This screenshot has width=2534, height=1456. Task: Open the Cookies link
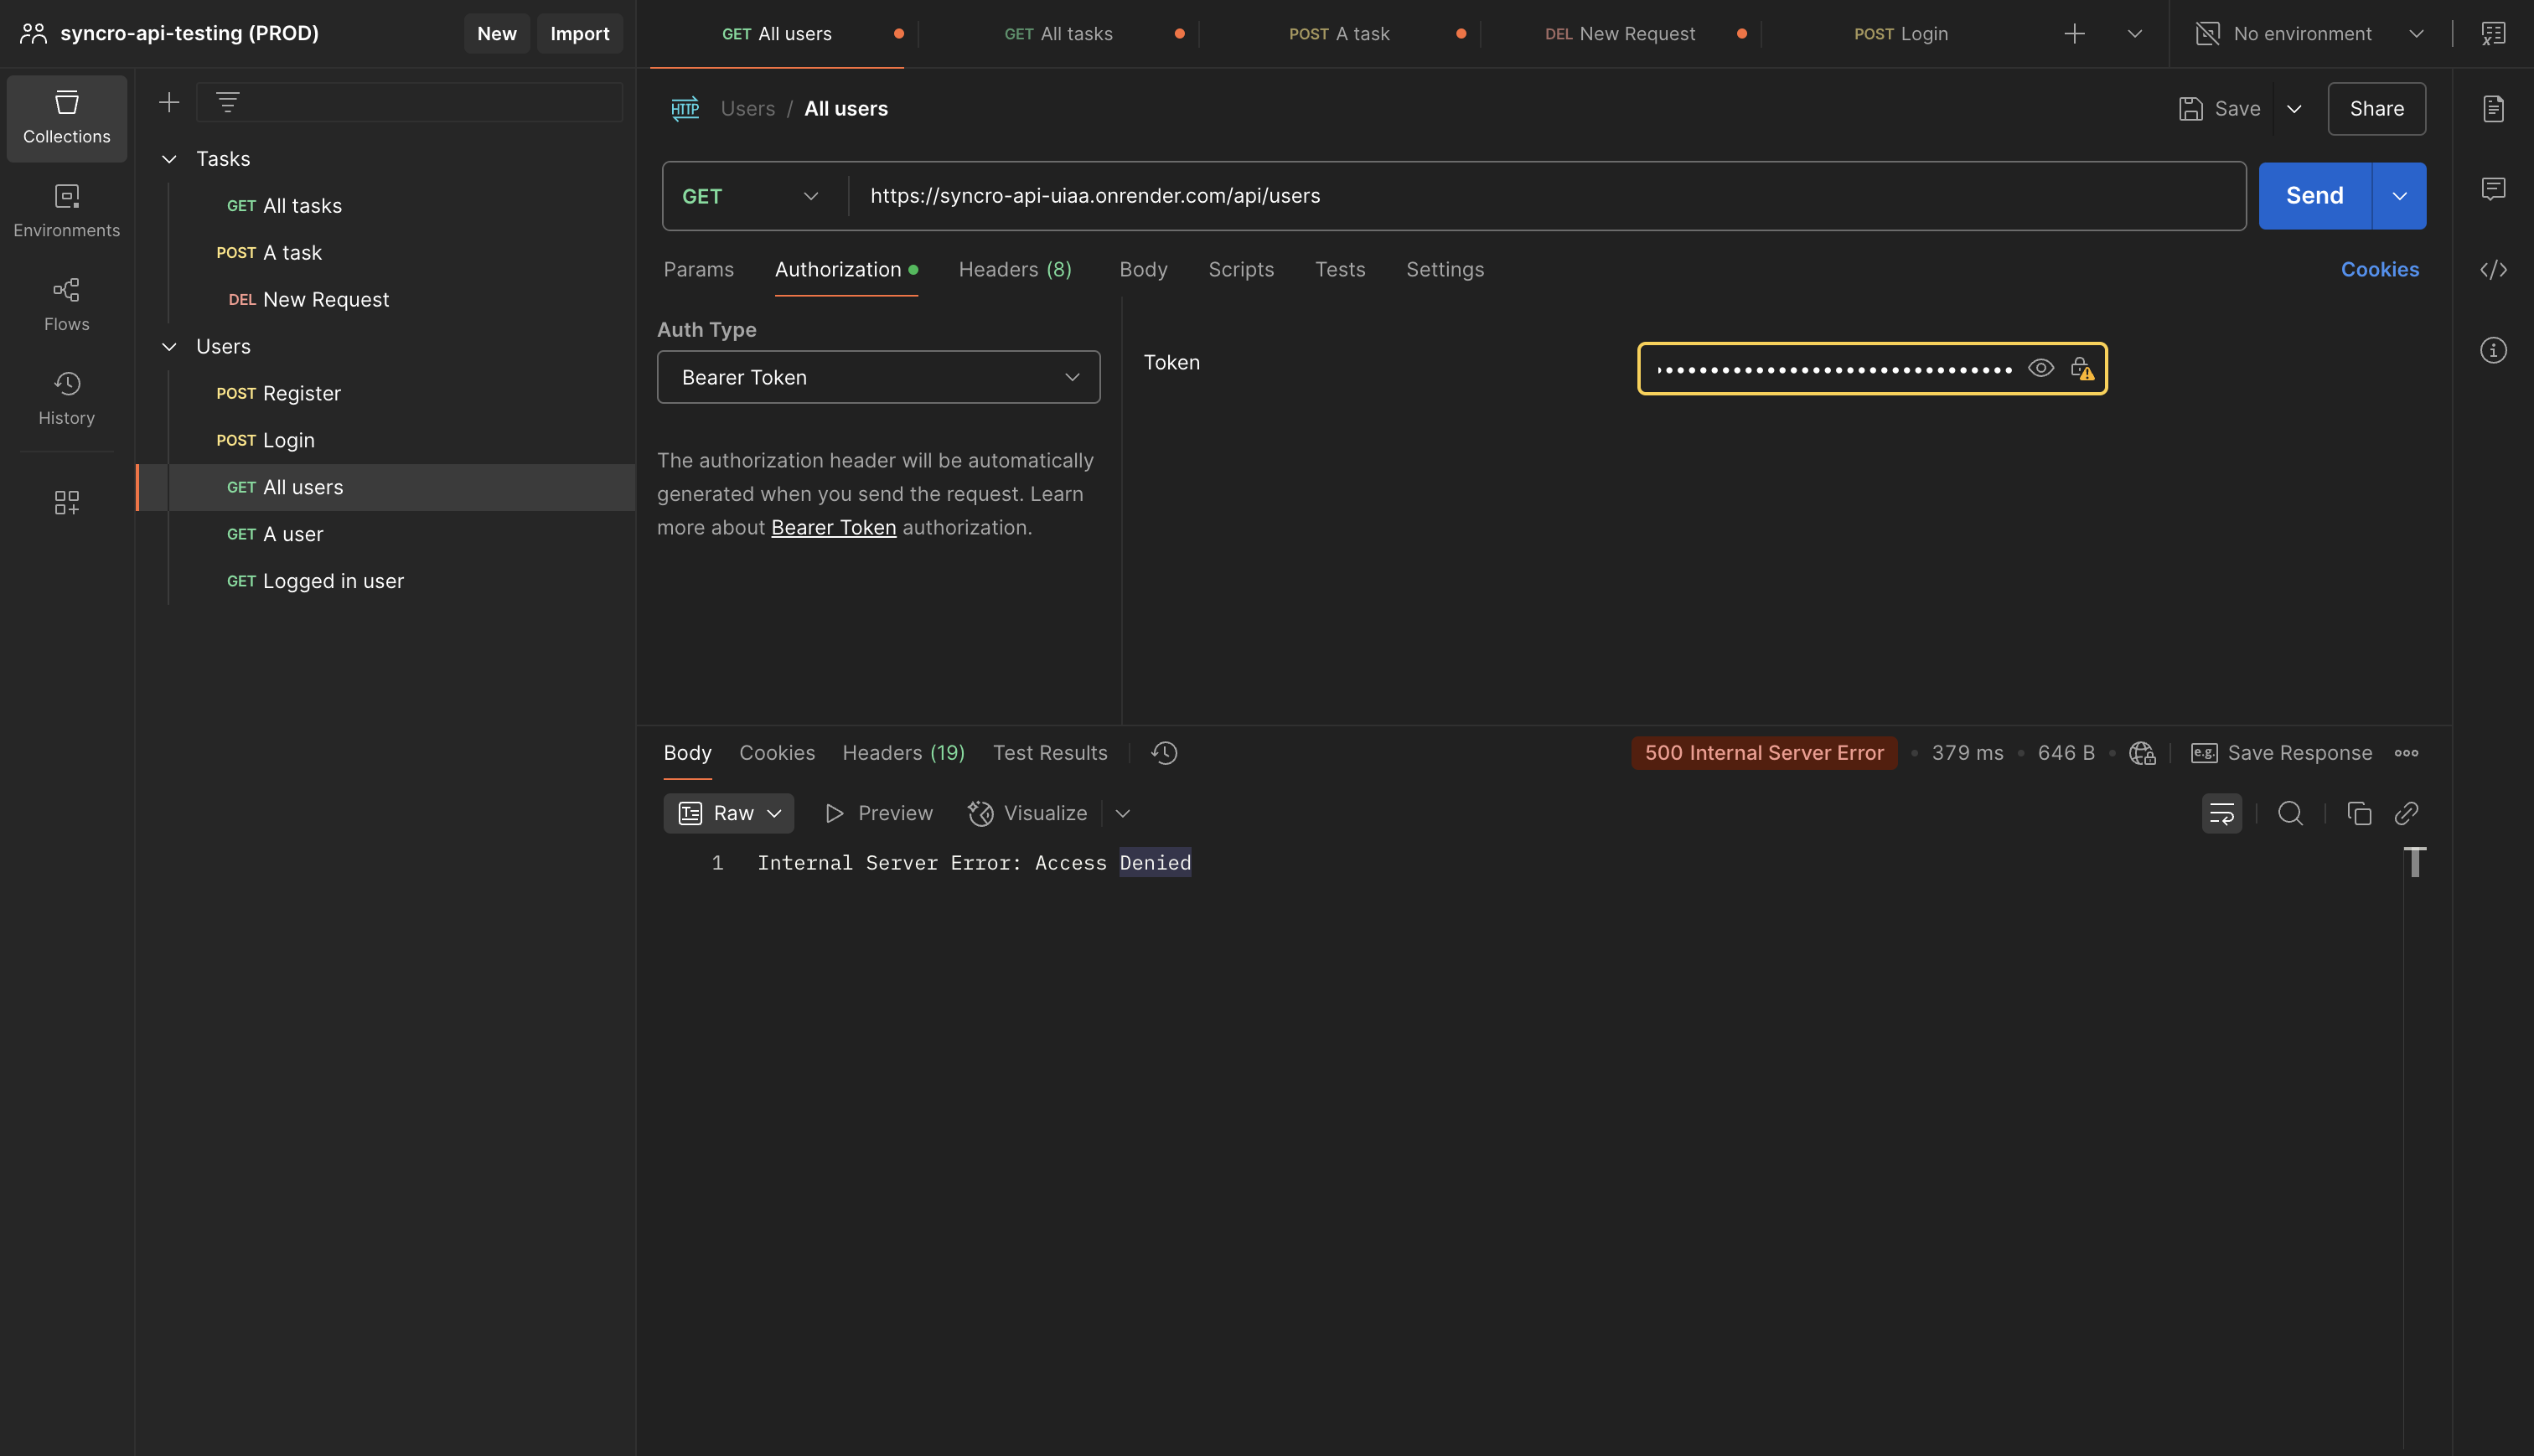[2380, 269]
